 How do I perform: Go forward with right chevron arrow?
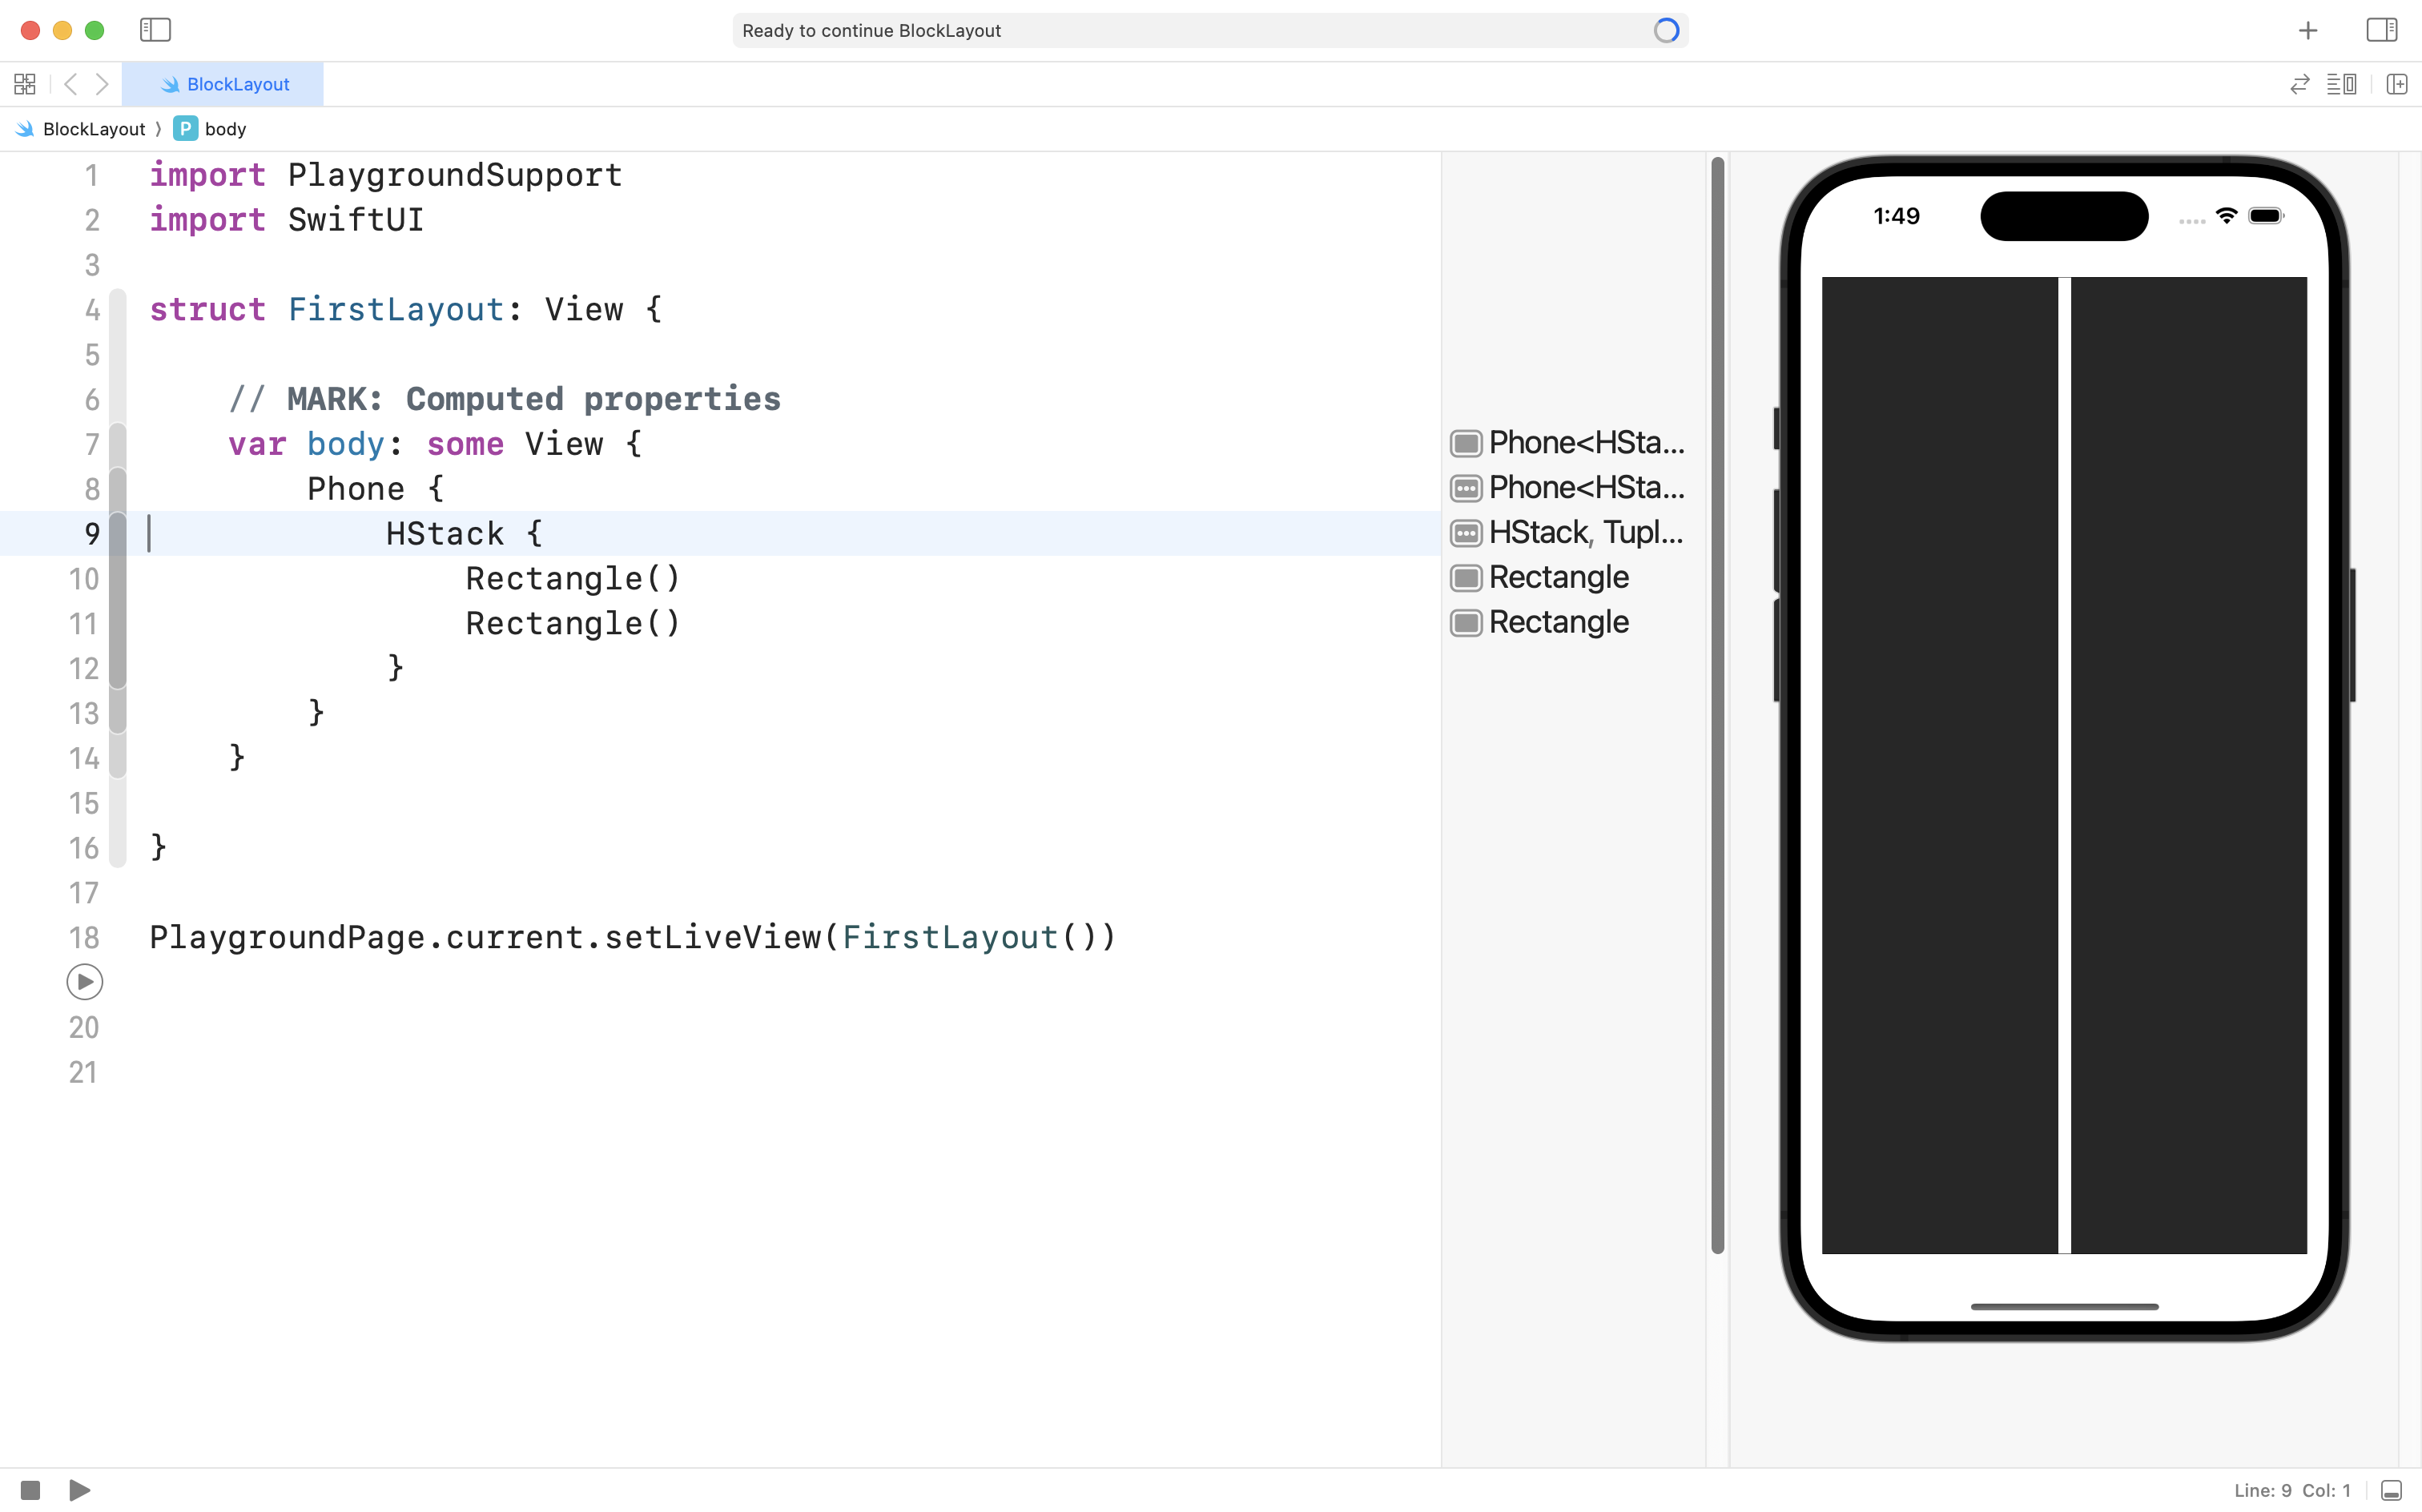click(x=102, y=84)
